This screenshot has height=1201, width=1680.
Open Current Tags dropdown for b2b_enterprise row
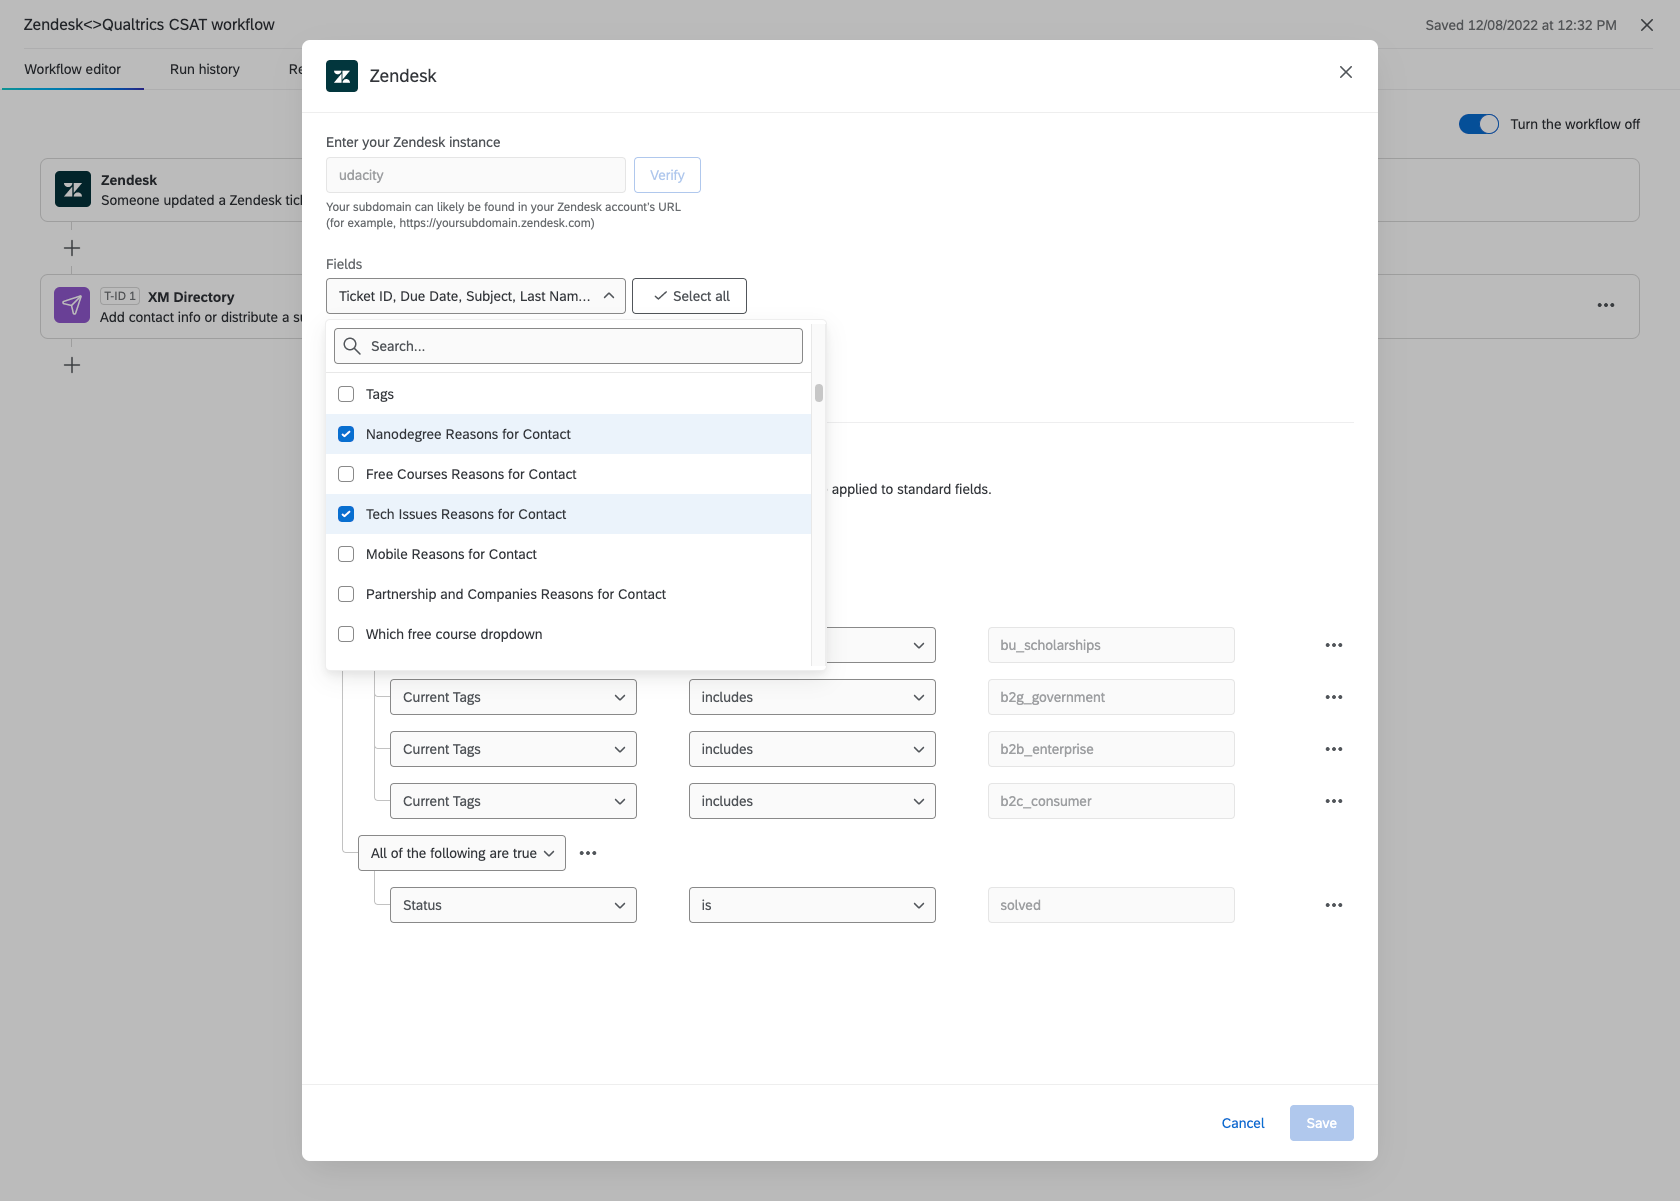click(x=513, y=749)
